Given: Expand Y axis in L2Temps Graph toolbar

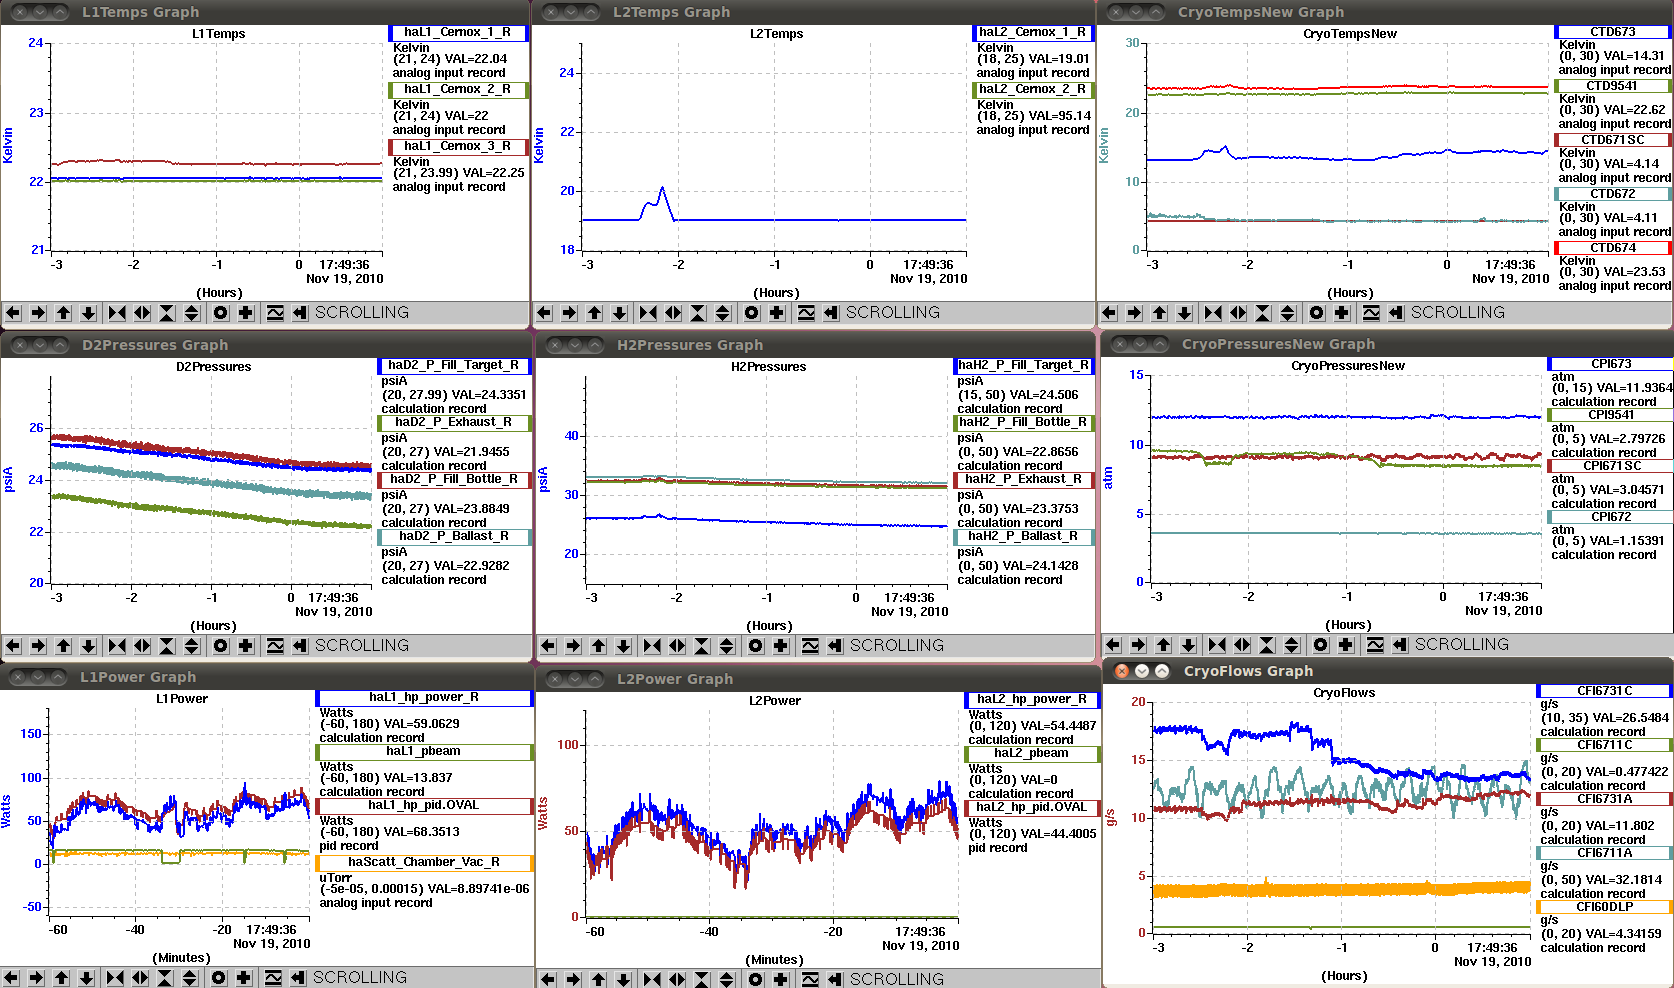Looking at the screenshot, I should click(x=723, y=313).
